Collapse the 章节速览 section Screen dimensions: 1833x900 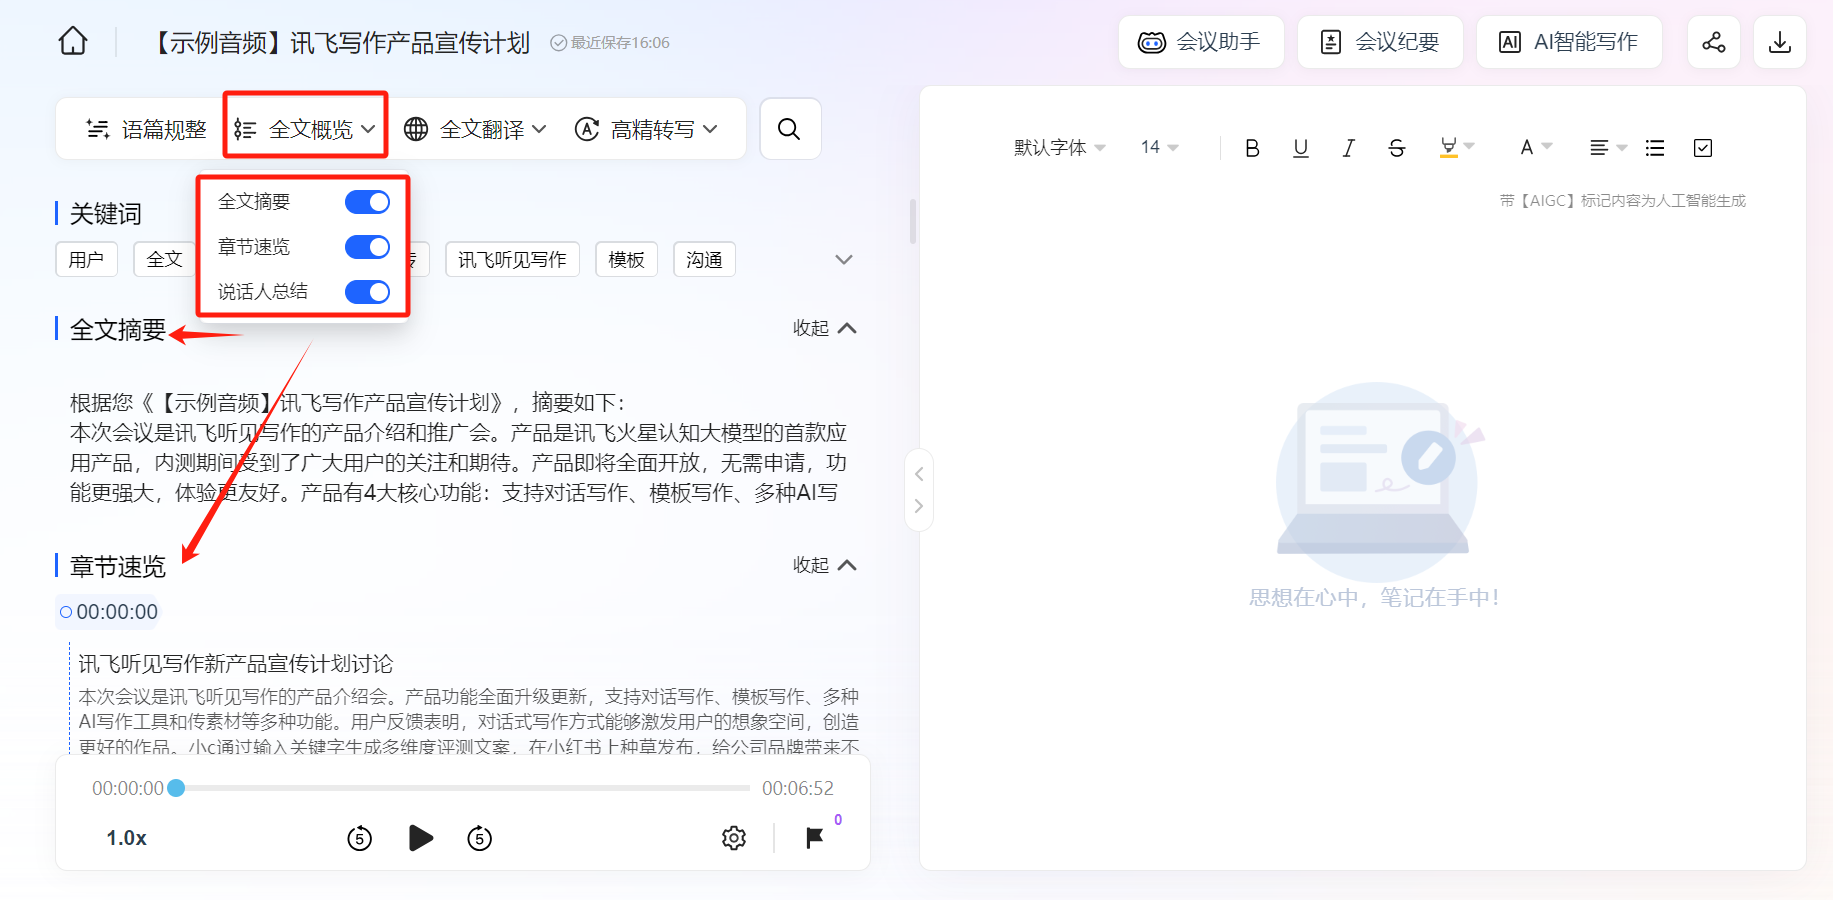825,565
